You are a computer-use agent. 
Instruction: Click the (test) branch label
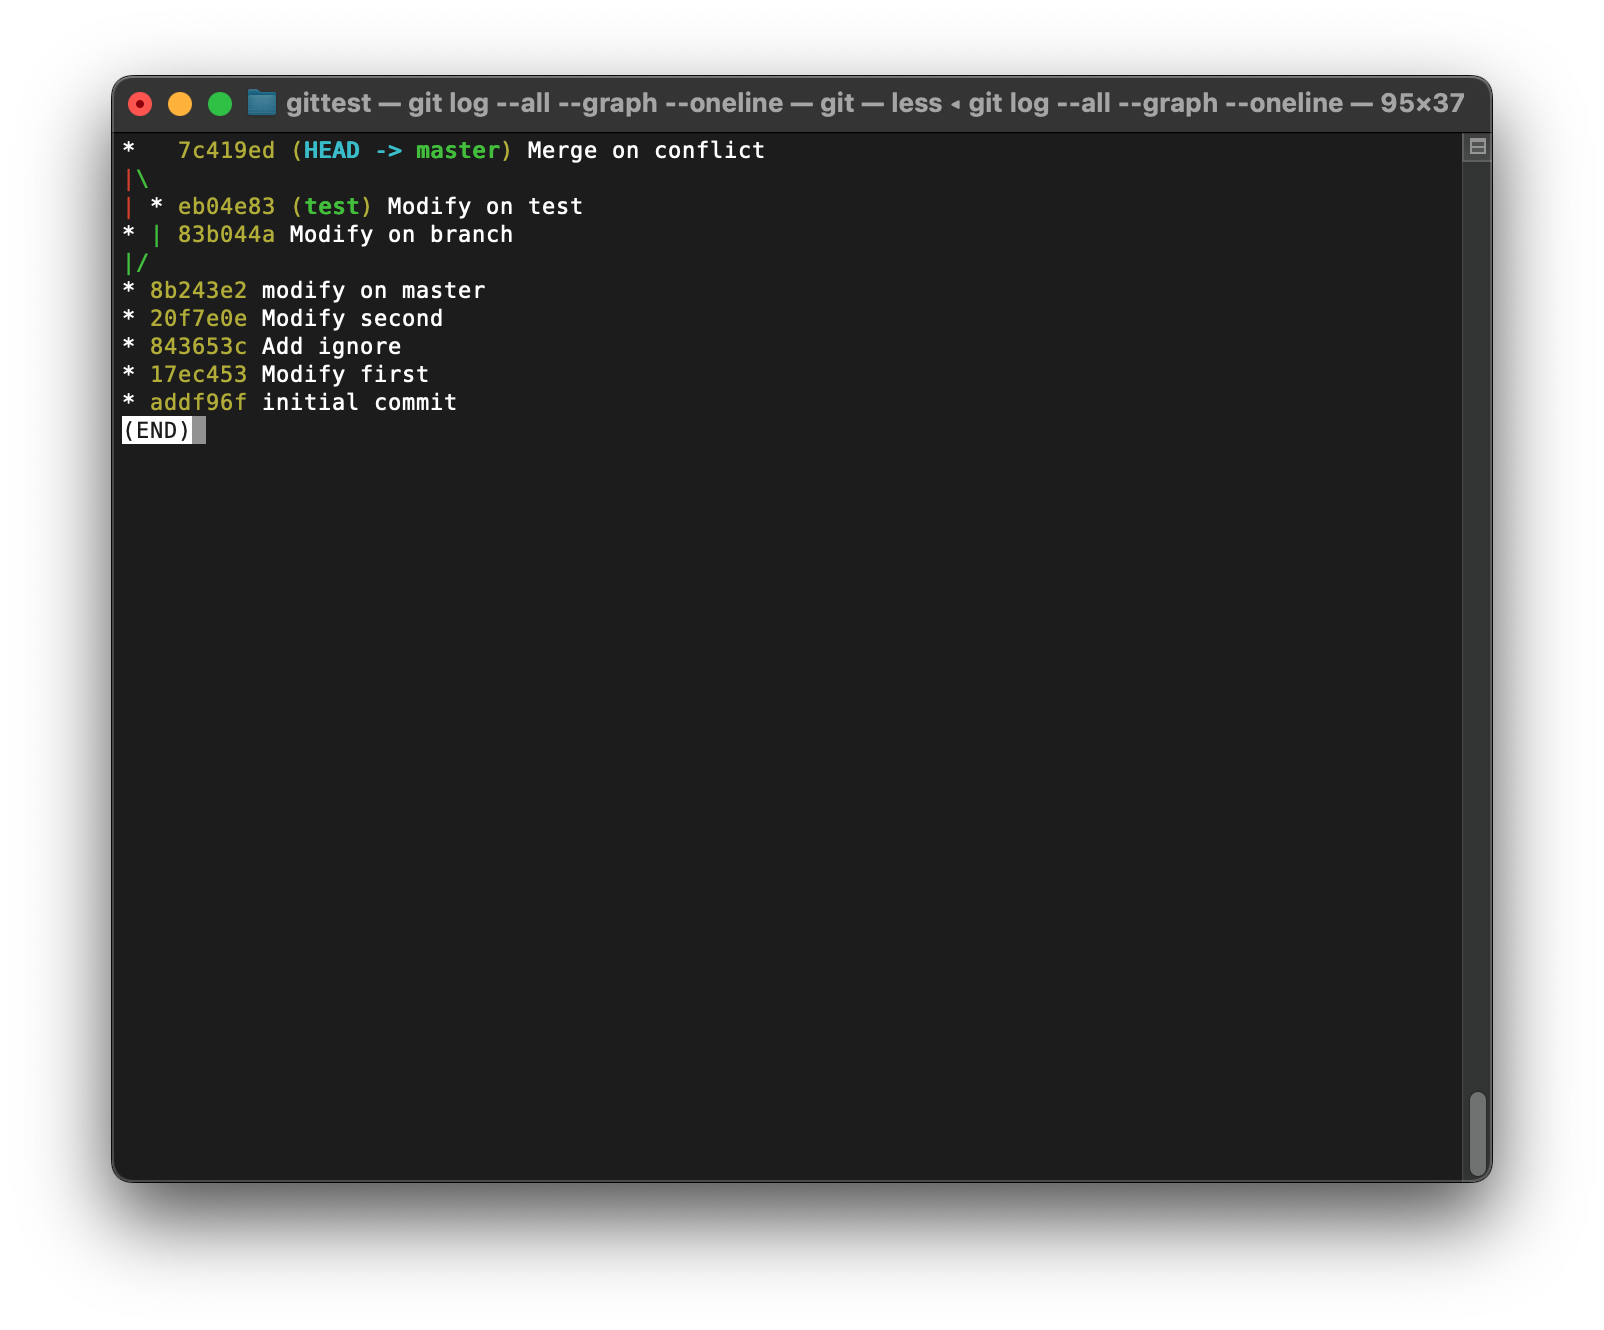click(x=331, y=206)
